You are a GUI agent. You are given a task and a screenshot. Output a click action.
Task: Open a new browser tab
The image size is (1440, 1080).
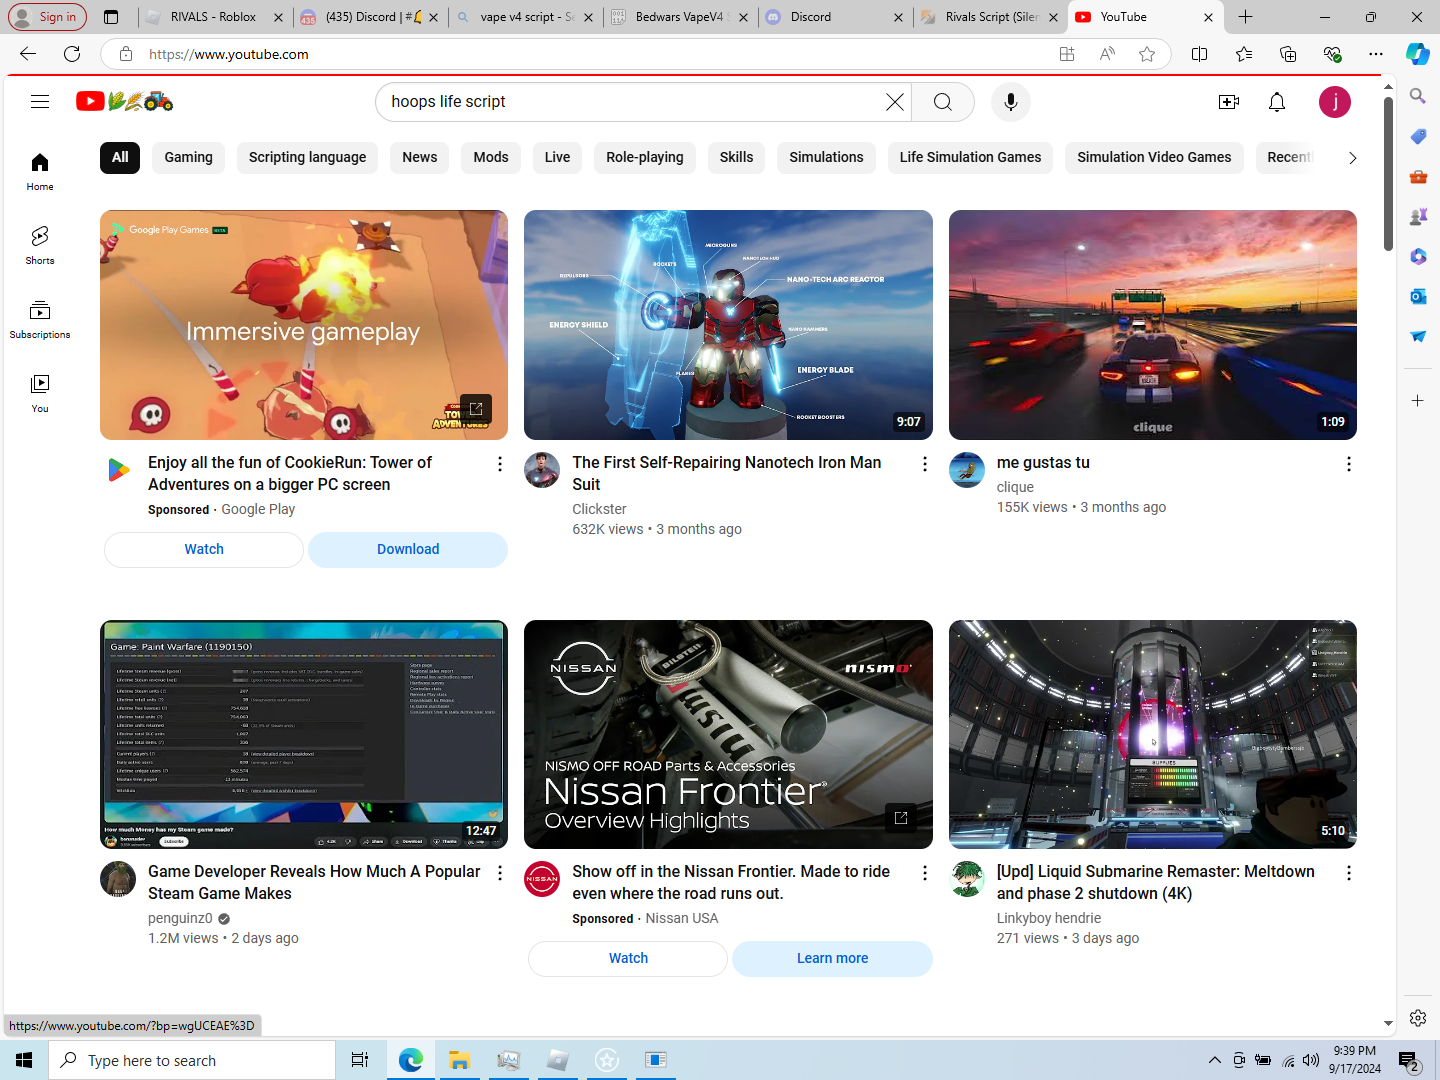coord(1245,17)
